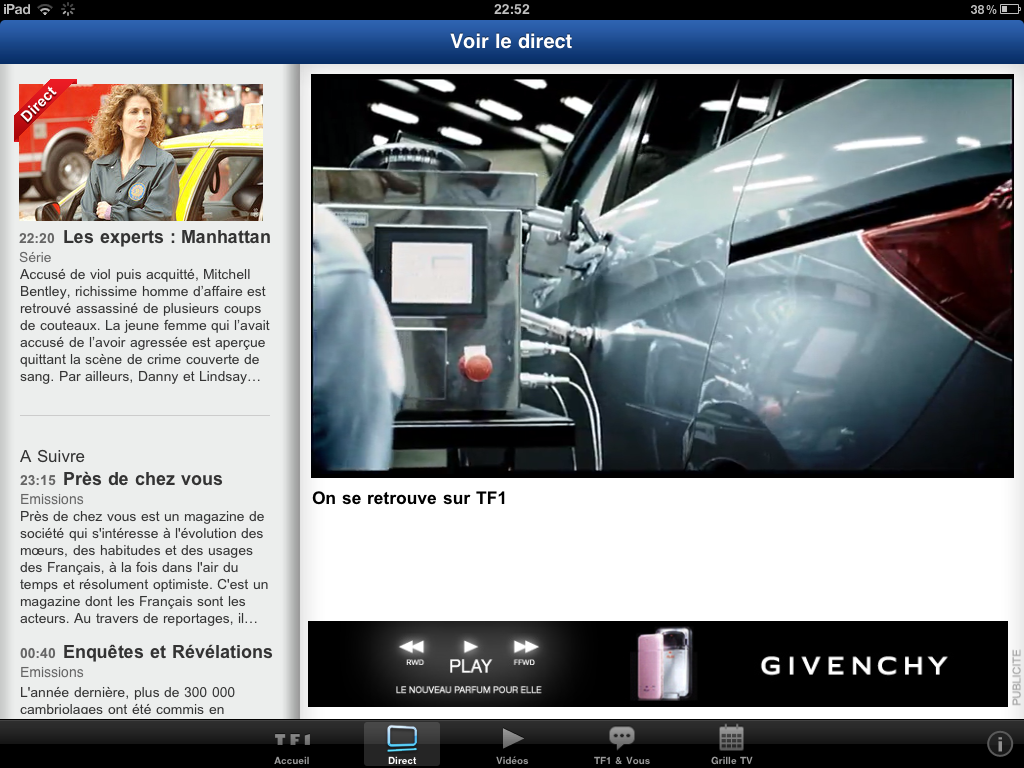
Task: Open the Accueil tab
Action: [292, 745]
